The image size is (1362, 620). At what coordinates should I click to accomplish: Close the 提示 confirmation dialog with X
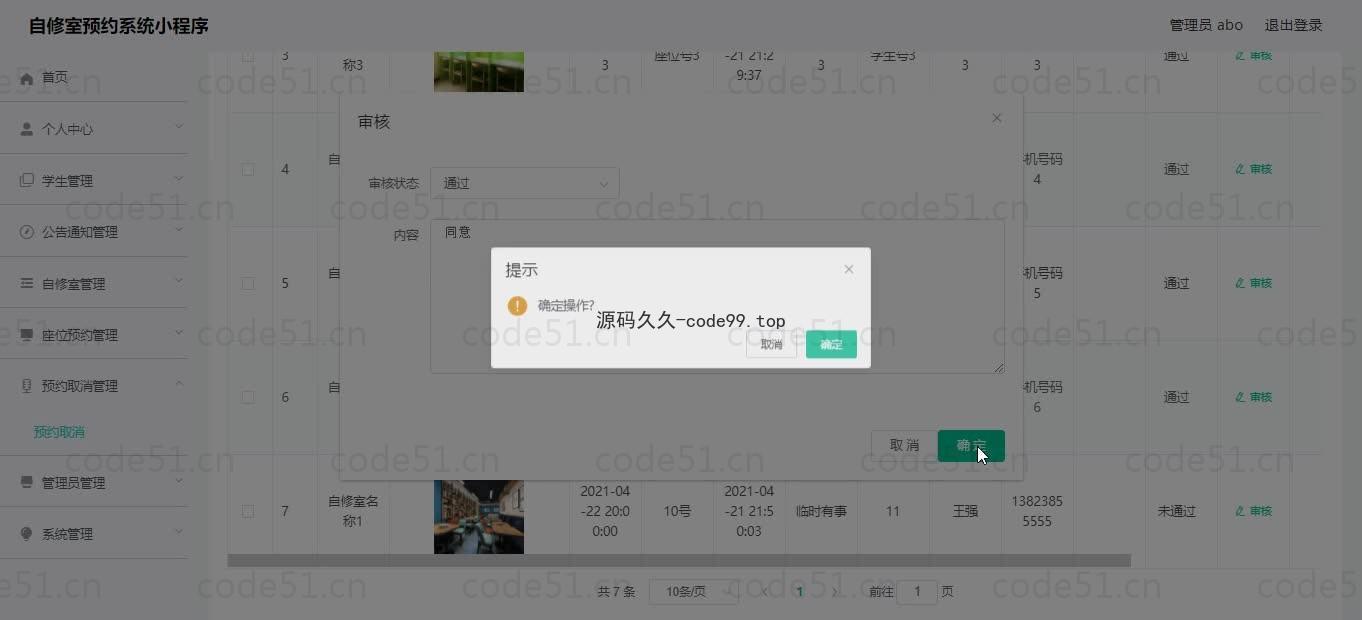tap(849, 269)
